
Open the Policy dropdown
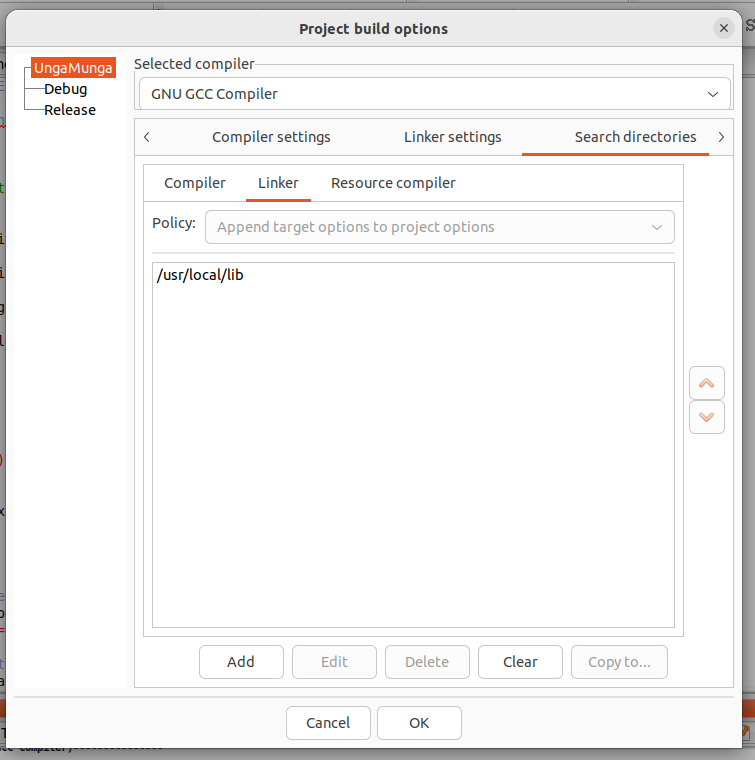pos(440,227)
